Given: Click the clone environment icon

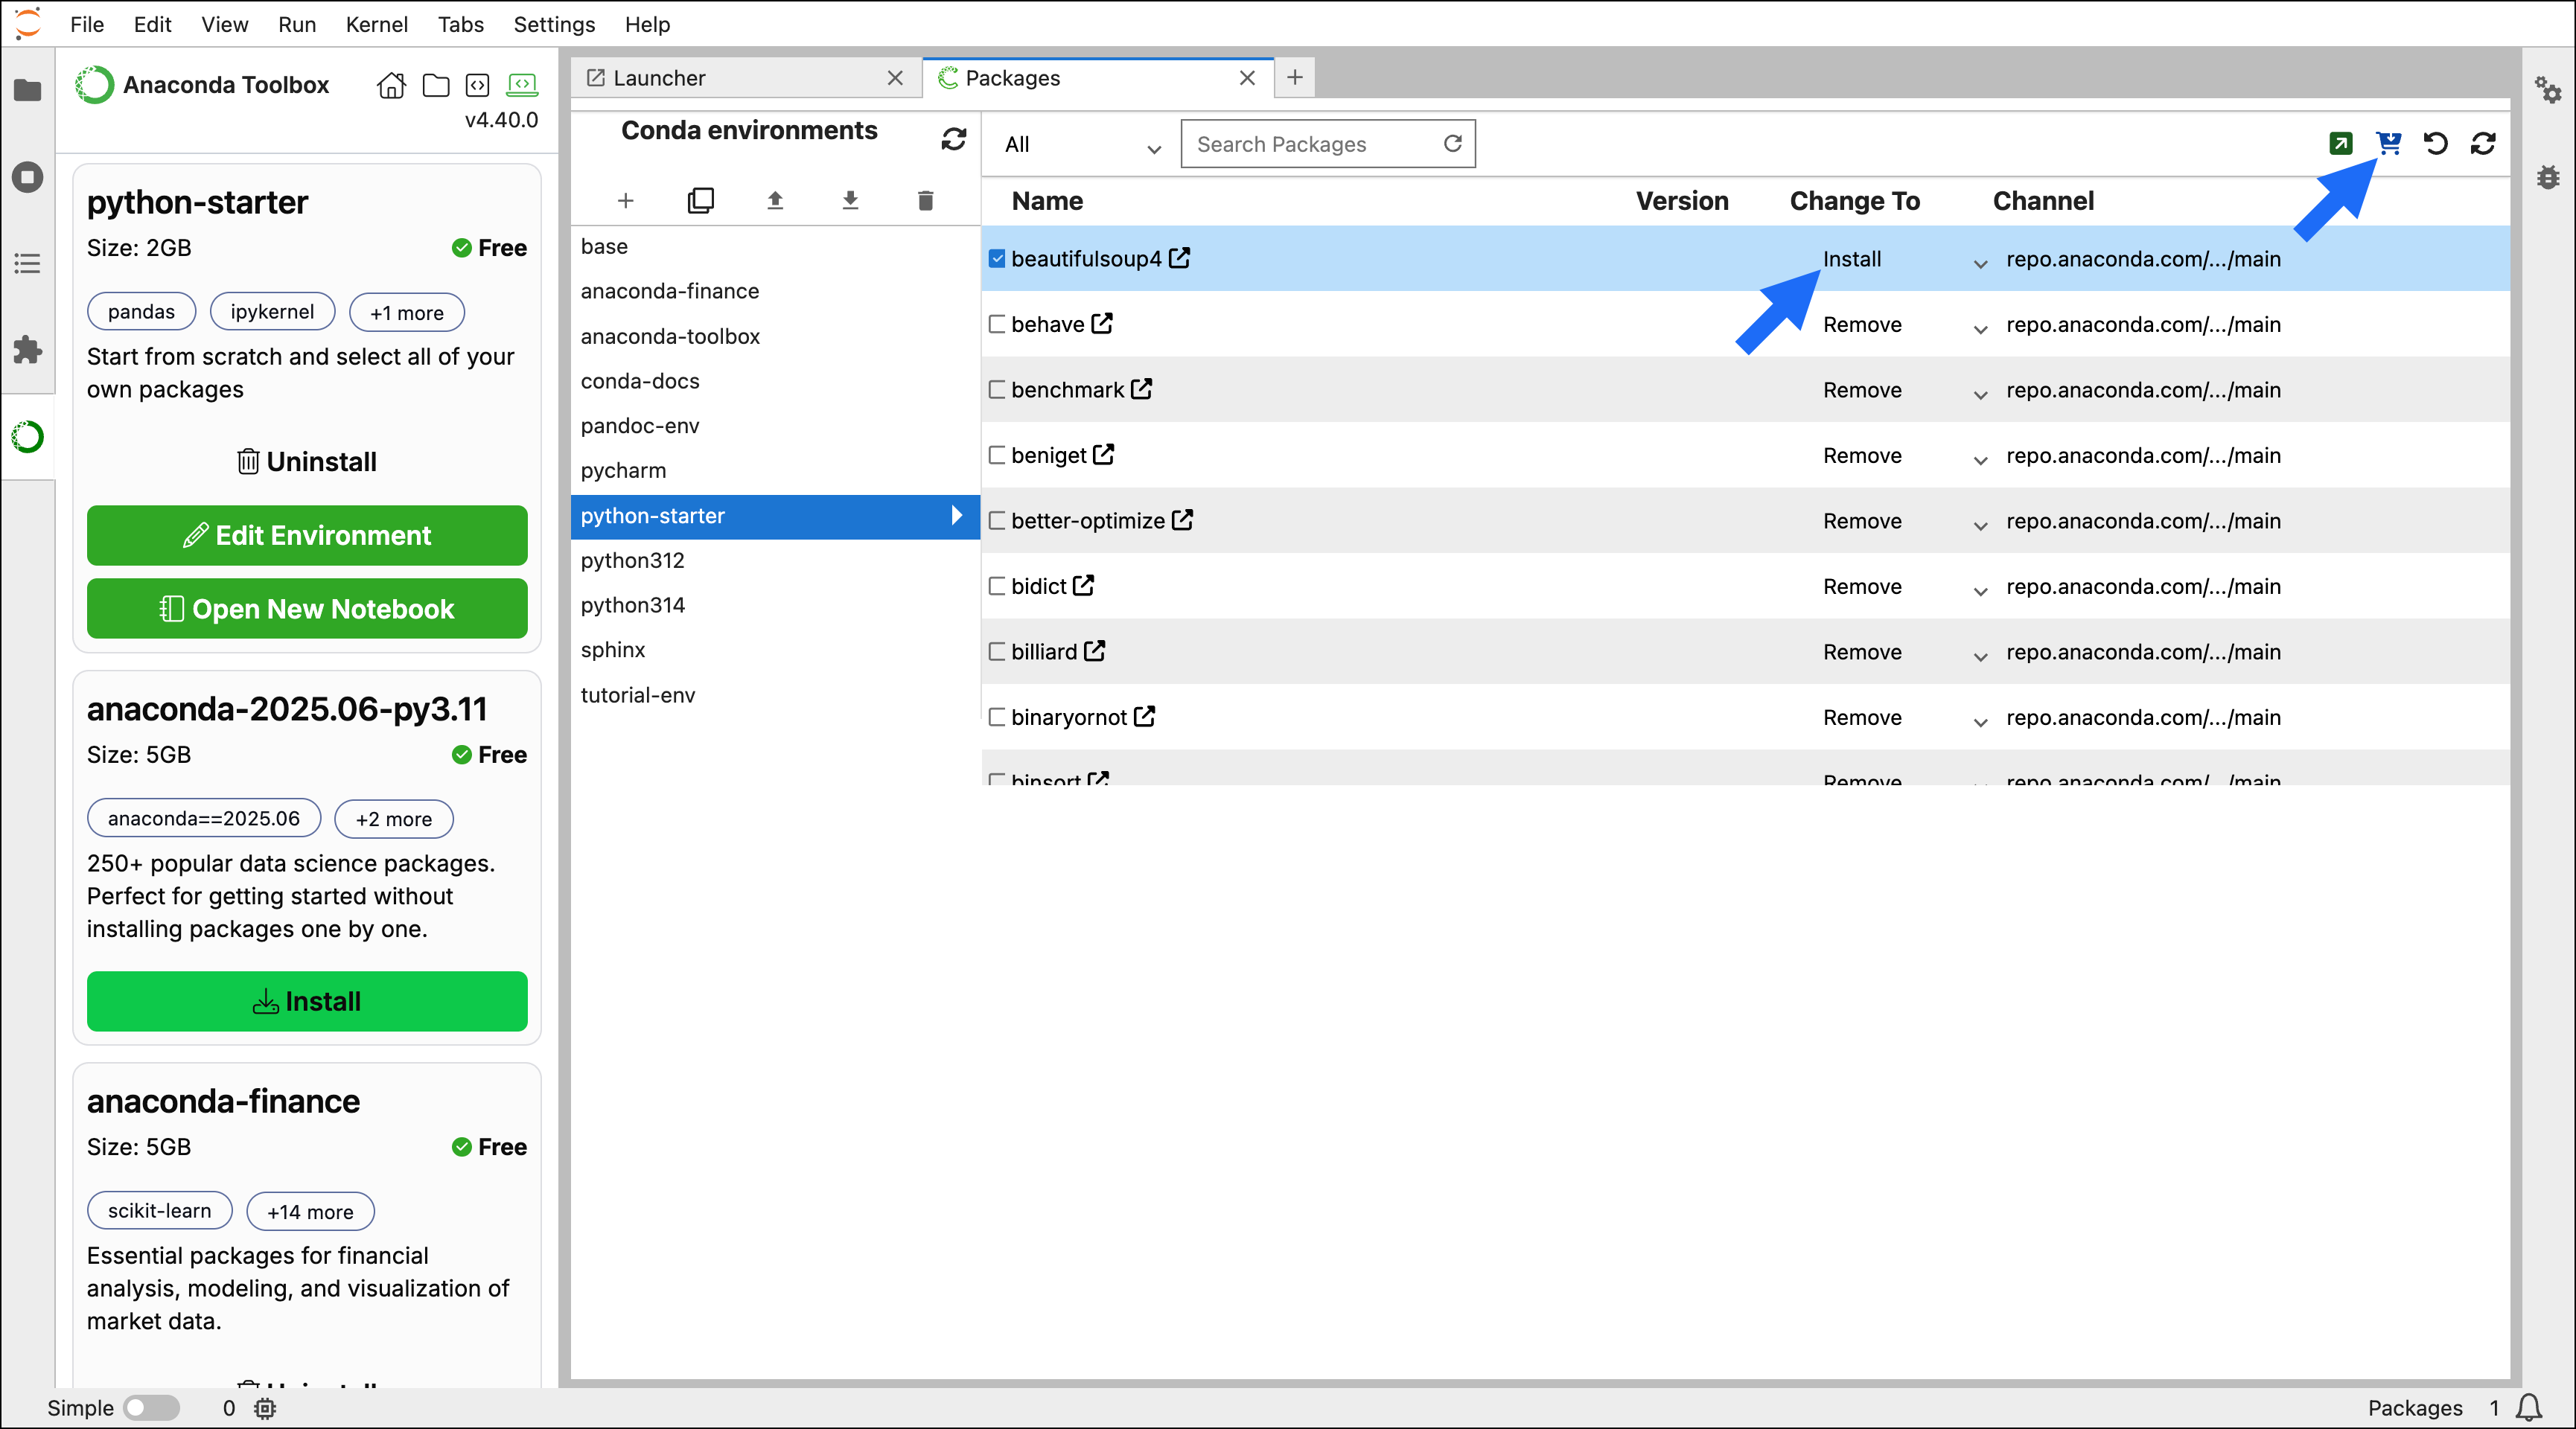Looking at the screenshot, I should tap(700, 200).
